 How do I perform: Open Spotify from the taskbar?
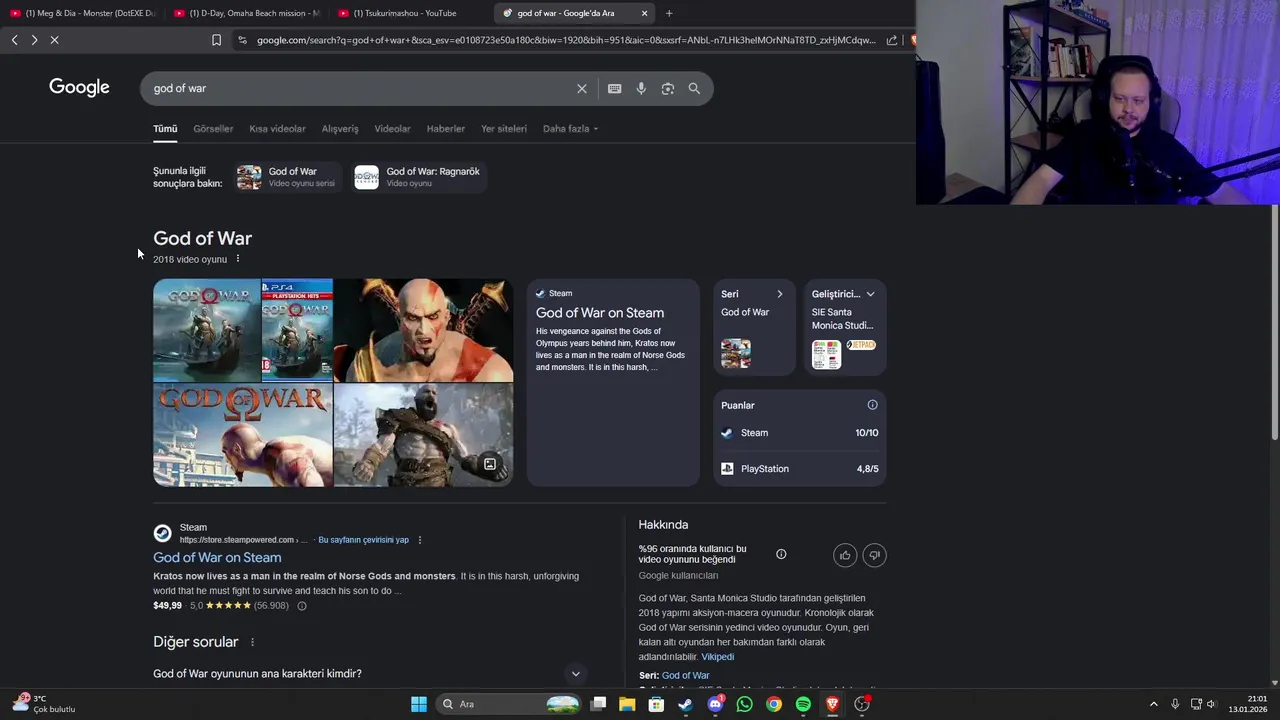[x=803, y=704]
